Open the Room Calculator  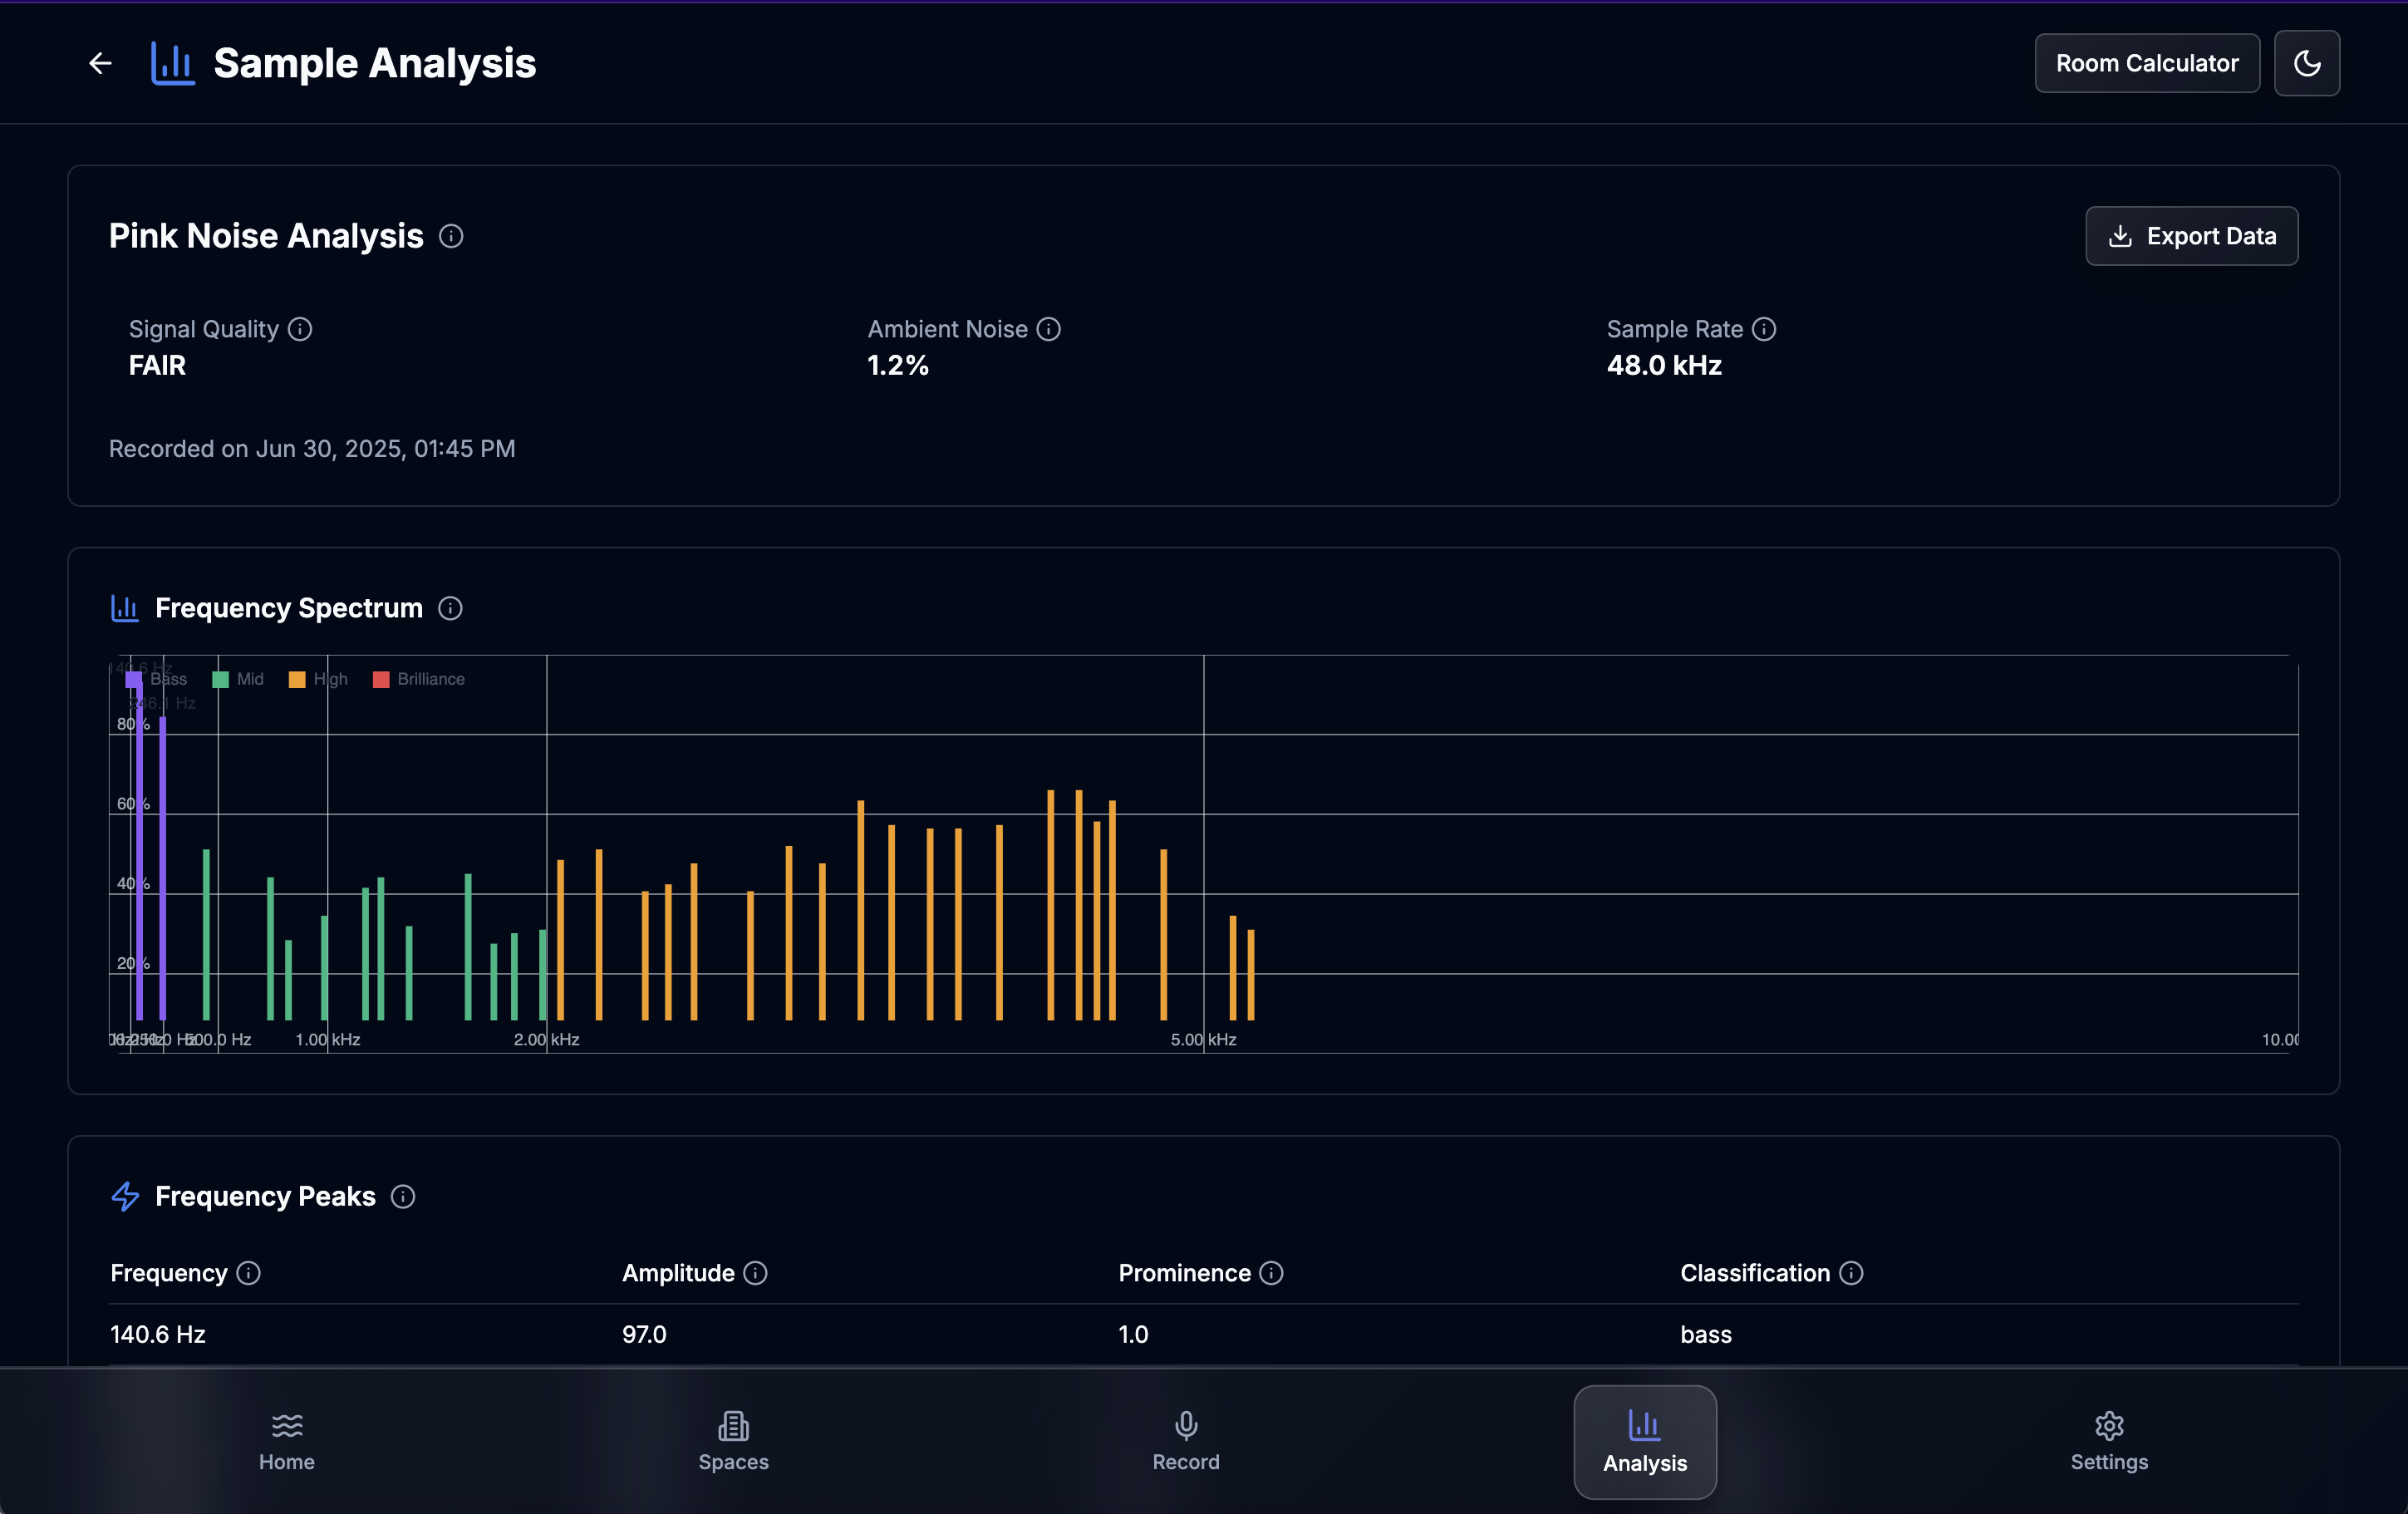coord(2146,63)
